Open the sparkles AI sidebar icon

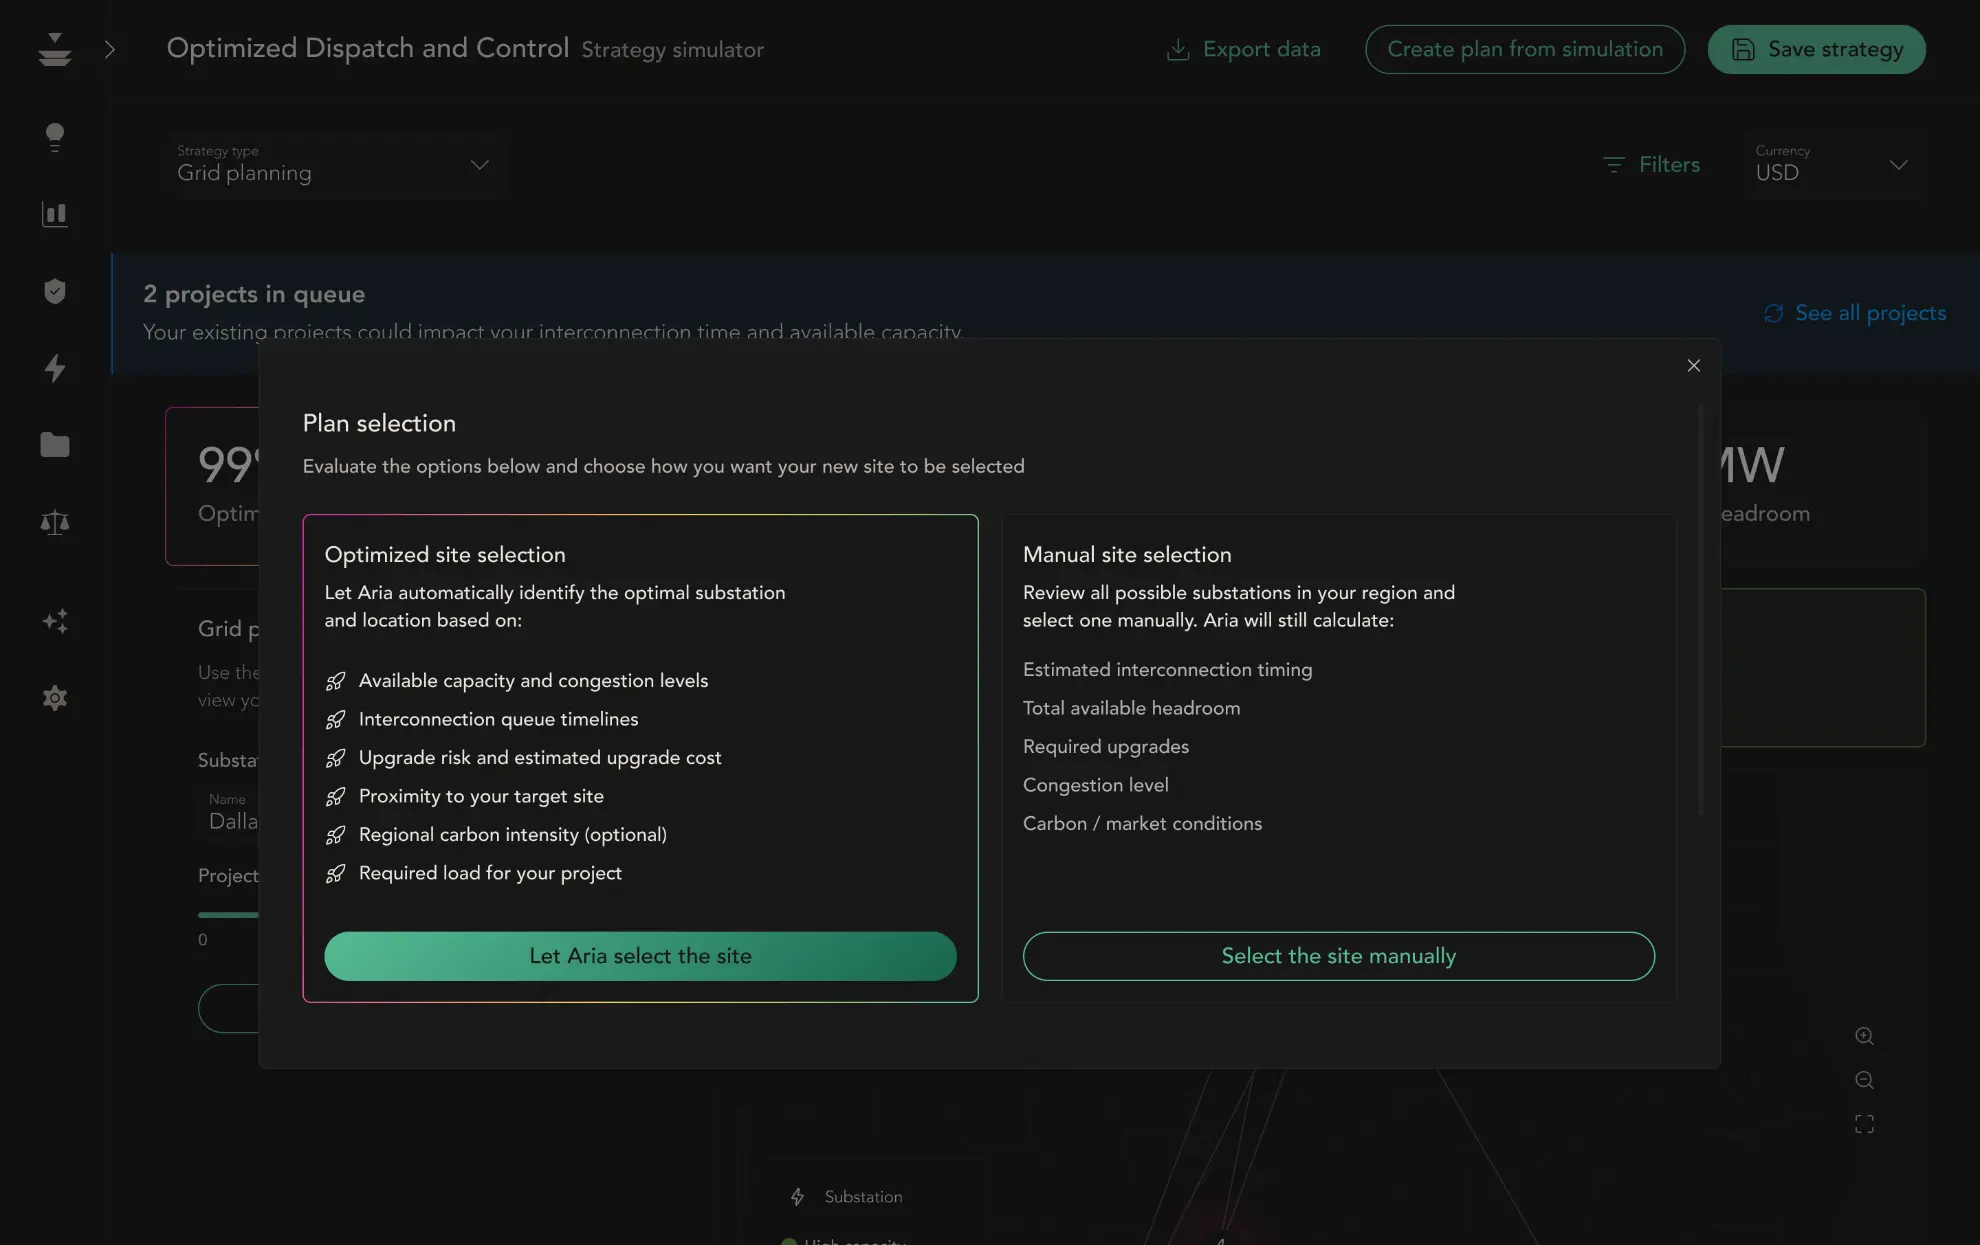click(55, 621)
